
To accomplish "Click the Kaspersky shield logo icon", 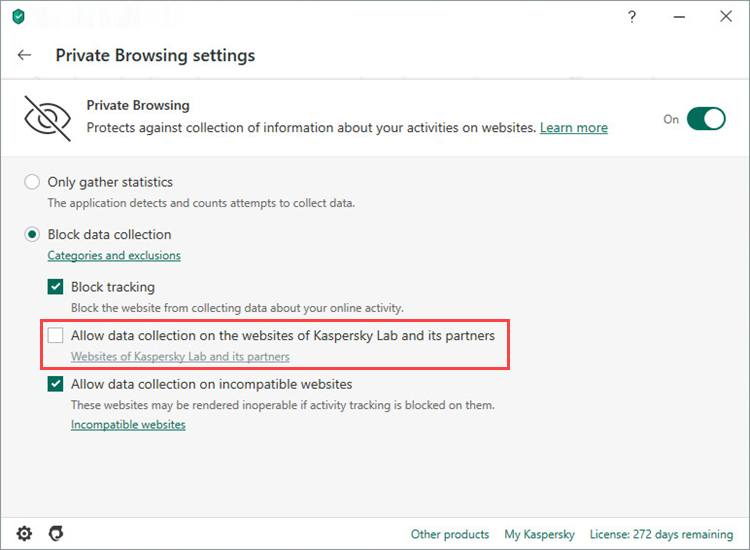I will pos(19,17).
